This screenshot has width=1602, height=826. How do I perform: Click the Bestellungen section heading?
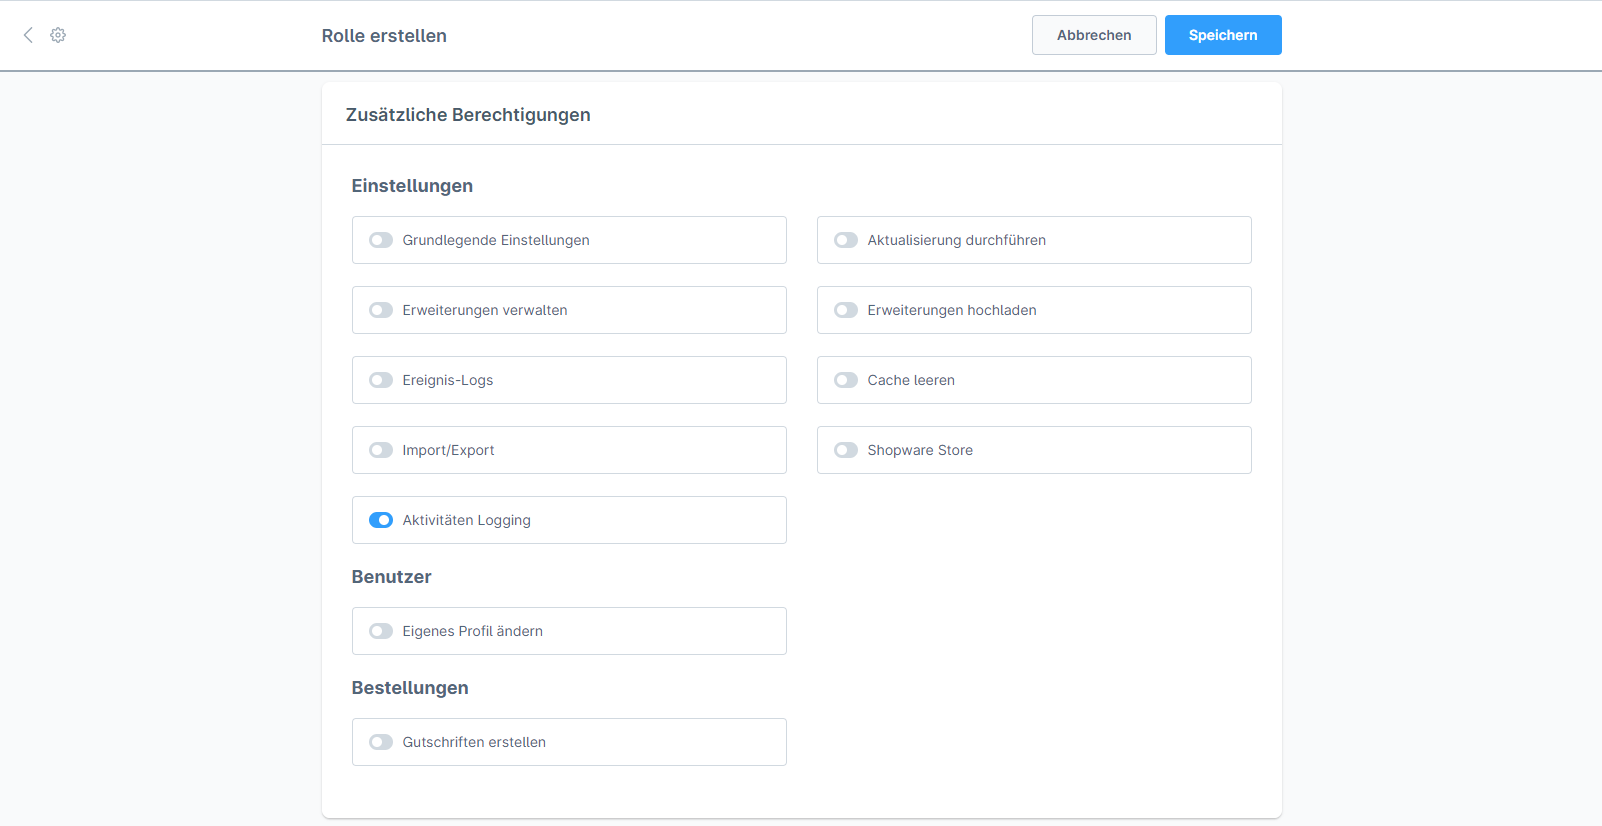[x=410, y=688]
